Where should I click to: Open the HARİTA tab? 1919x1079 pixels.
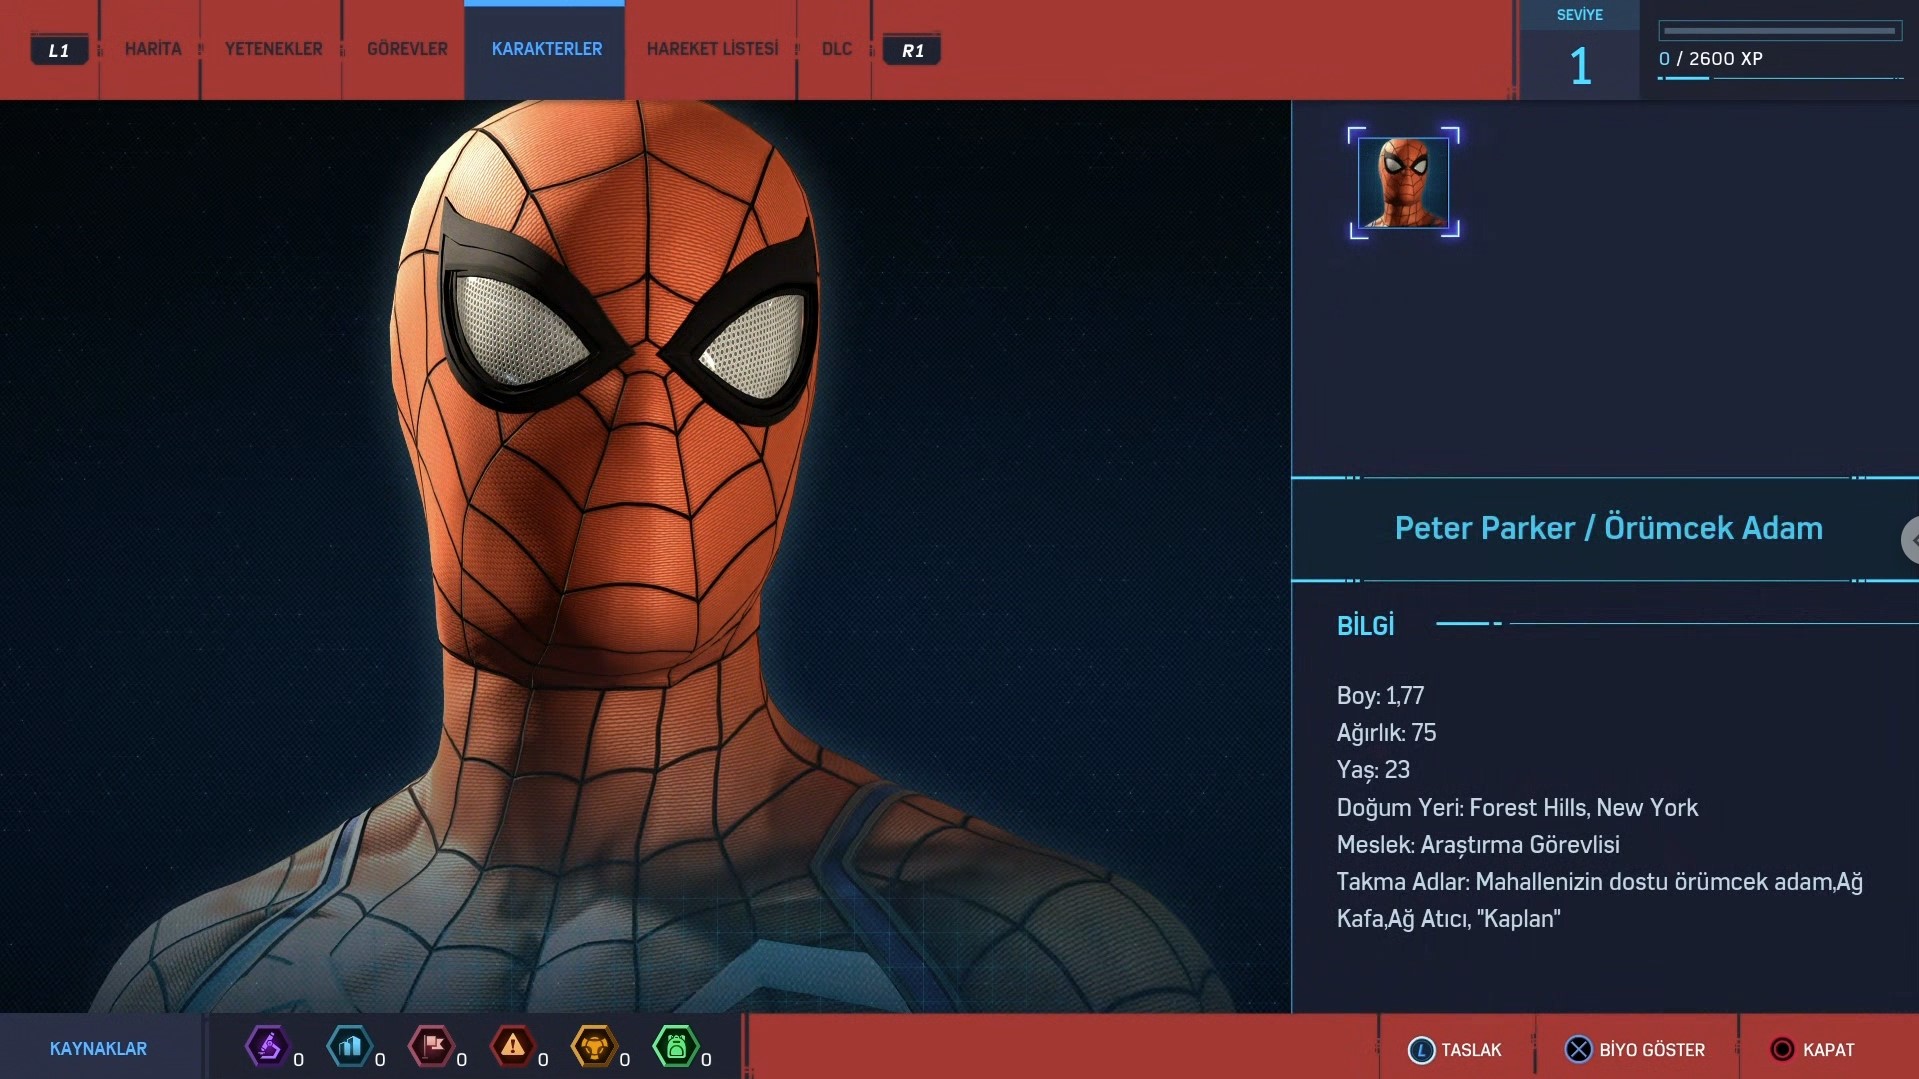point(153,49)
